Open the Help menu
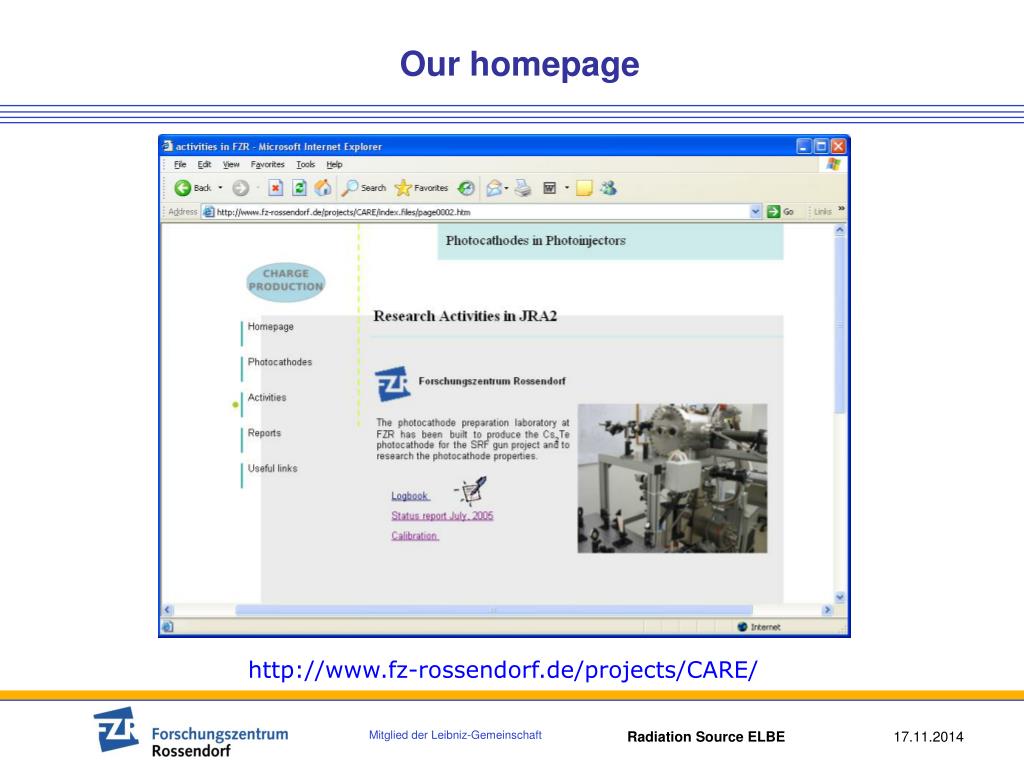 (x=334, y=165)
